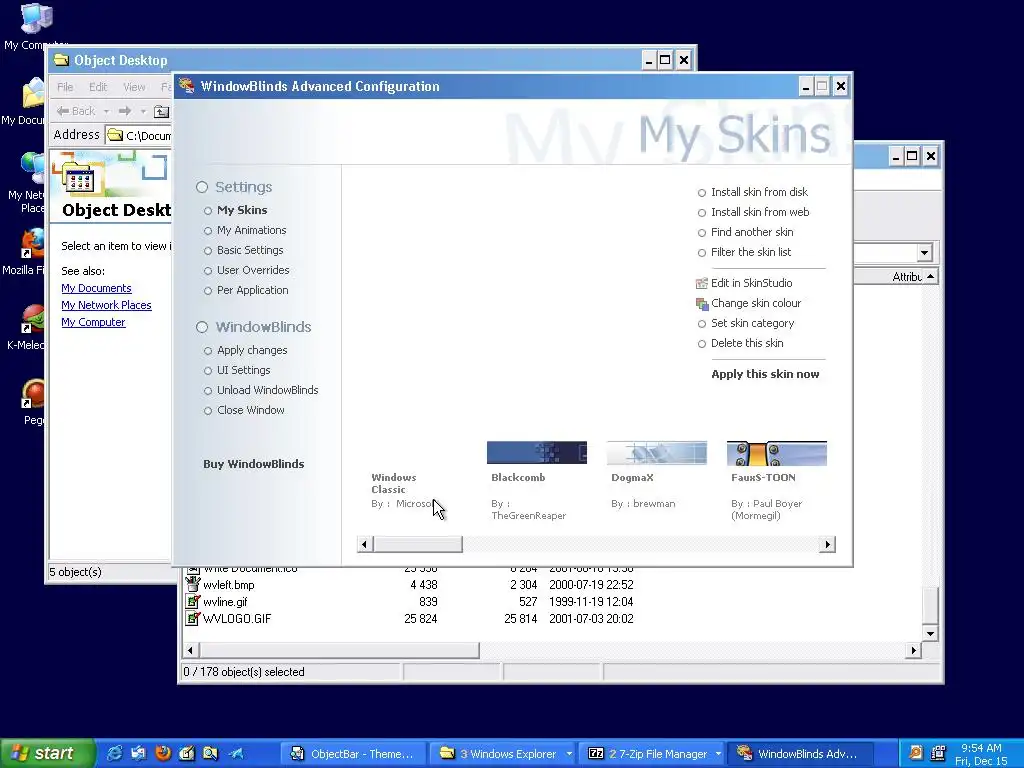Select the FauxS-TOON skin thumbnail
Image resolution: width=1024 pixels, height=768 pixels.
[777, 453]
